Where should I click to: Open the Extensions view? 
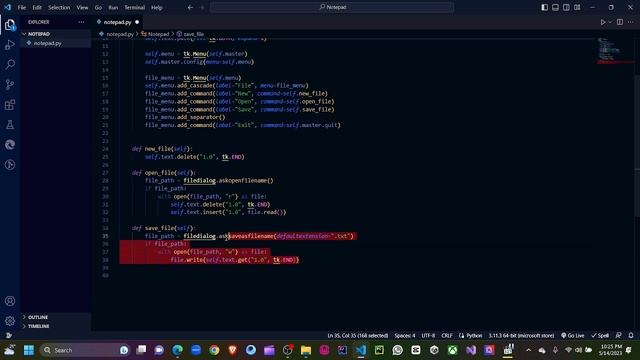pos(10,104)
